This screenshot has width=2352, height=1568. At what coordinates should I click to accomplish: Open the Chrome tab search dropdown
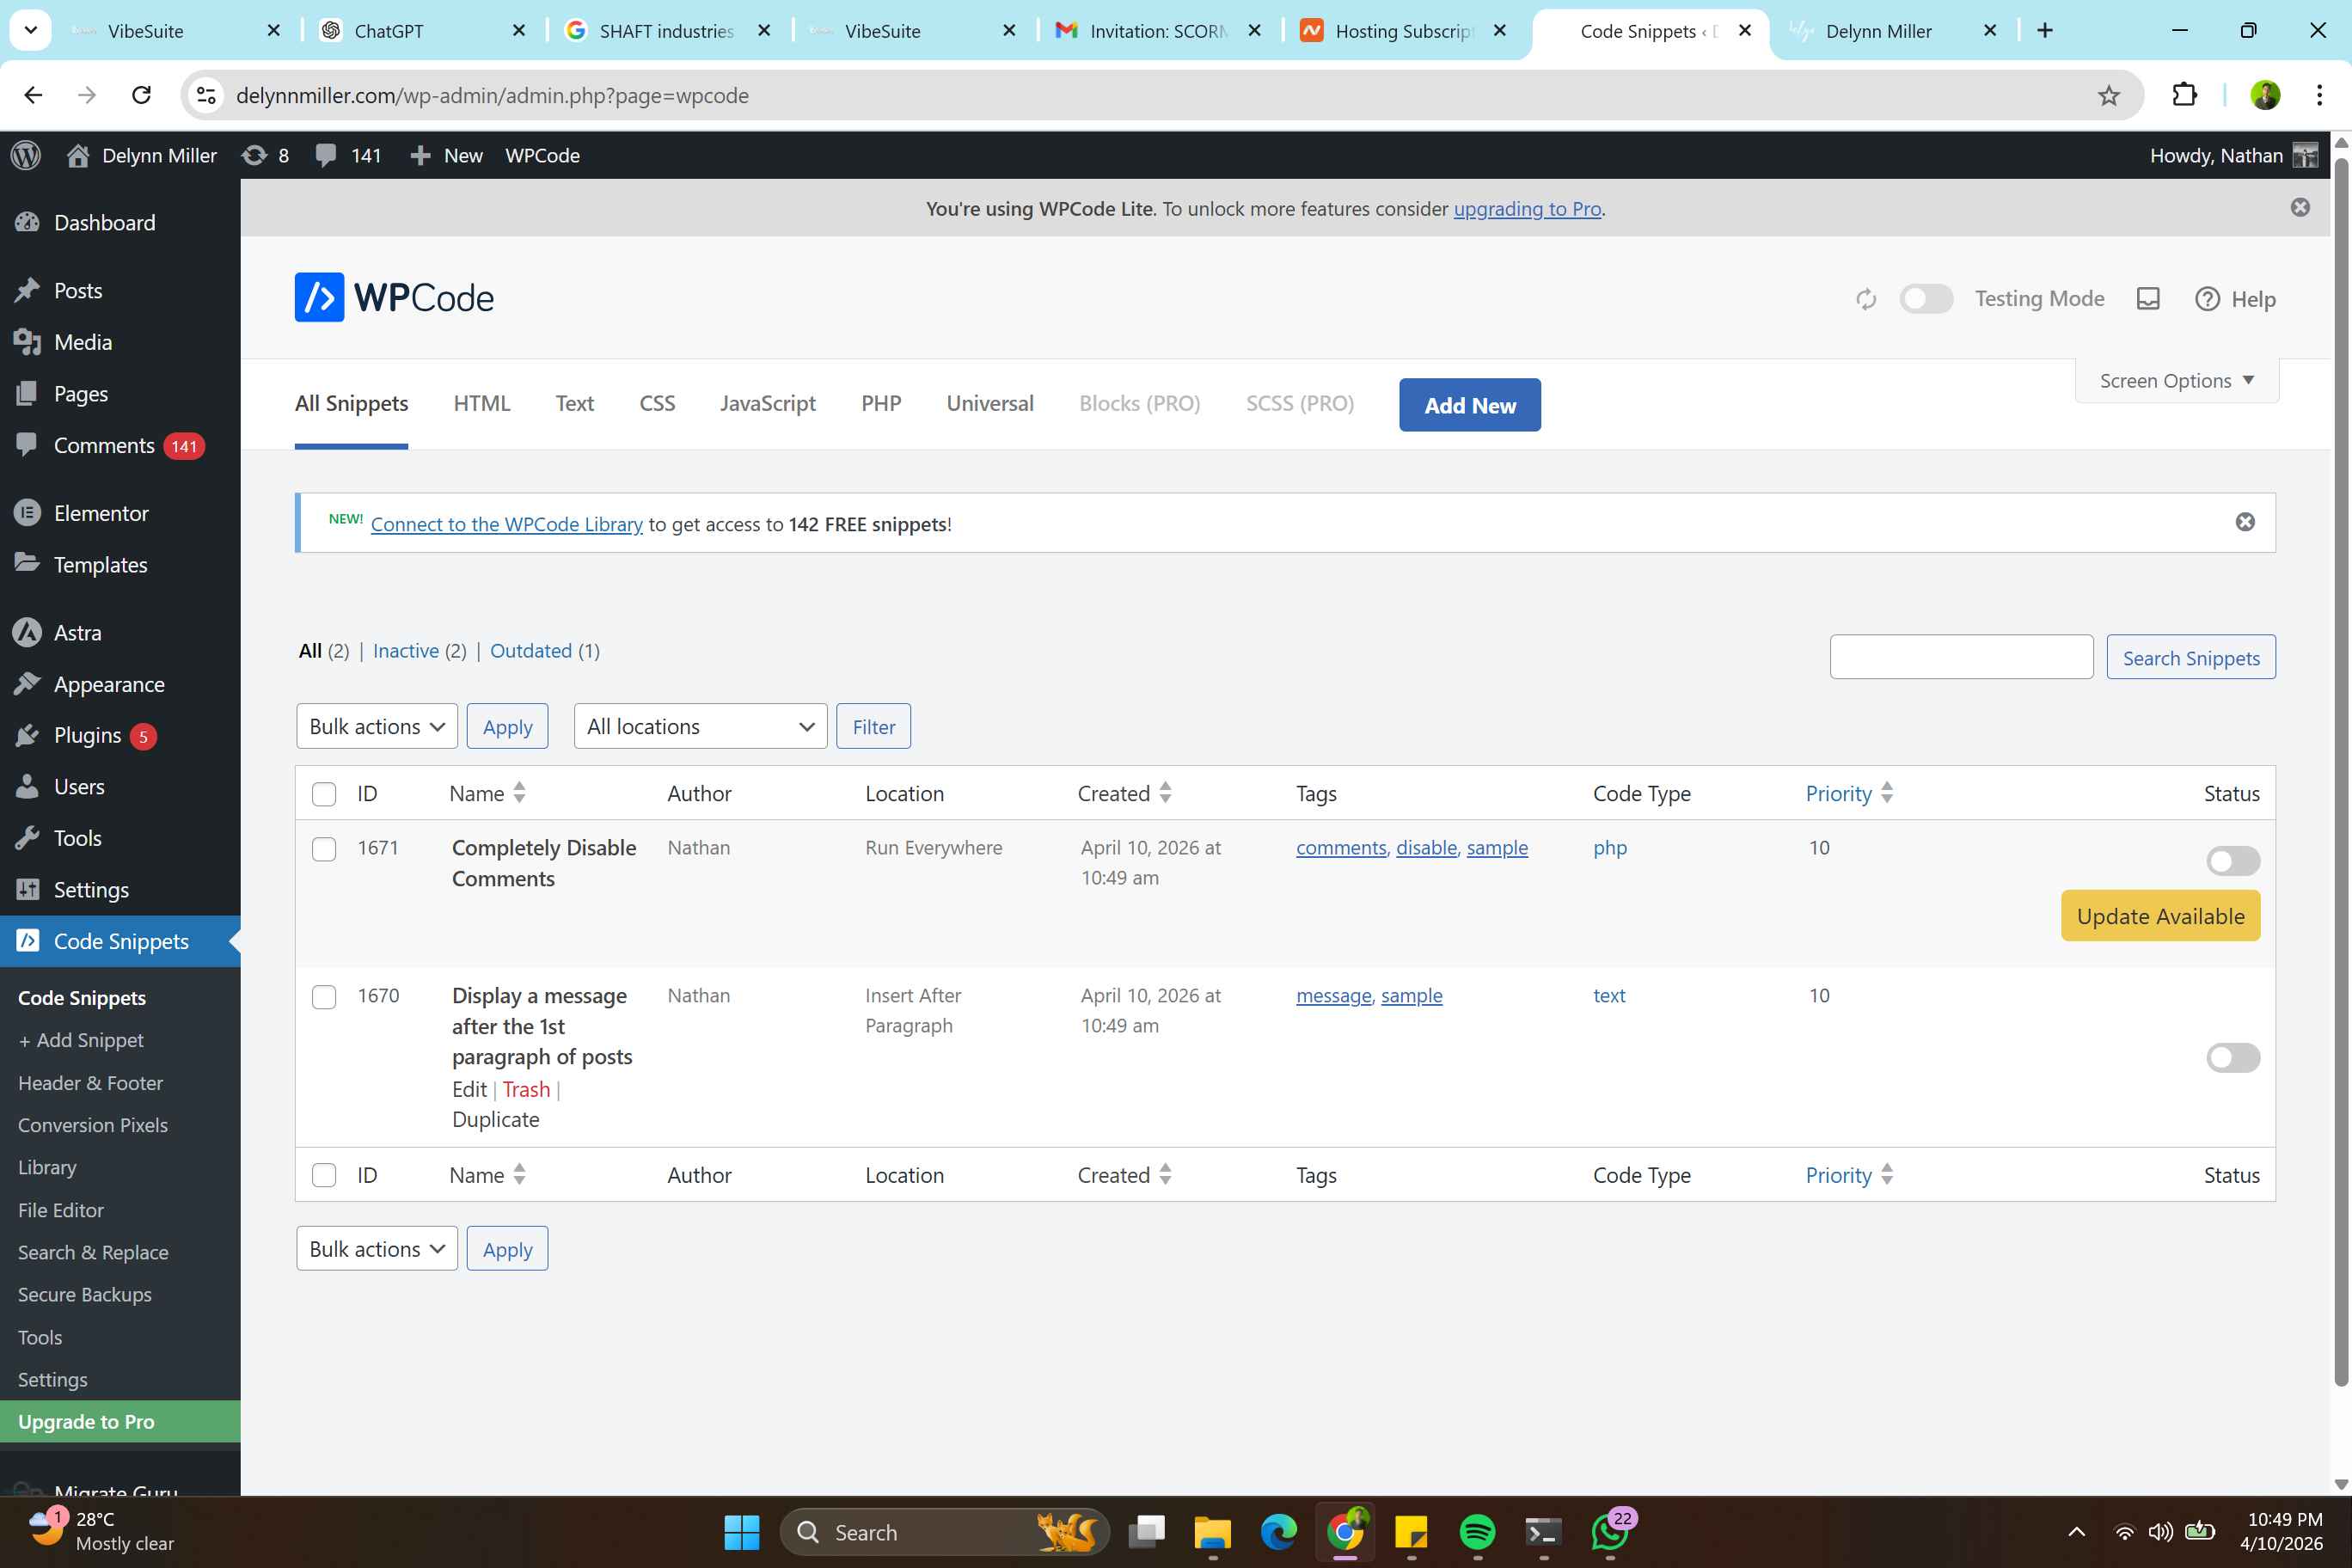click(x=31, y=30)
